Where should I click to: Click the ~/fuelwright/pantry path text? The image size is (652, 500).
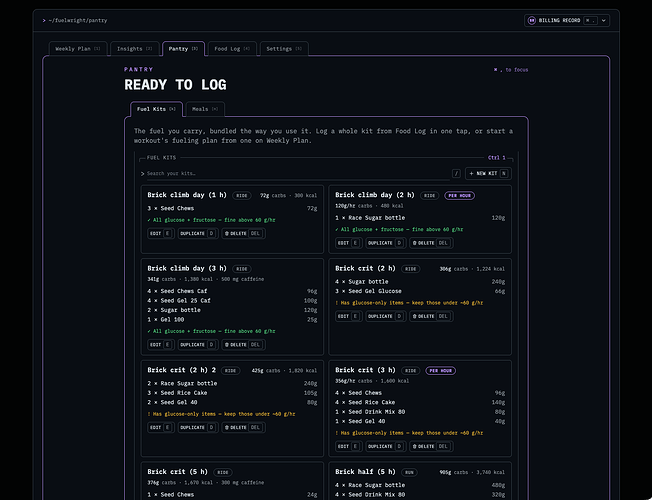pos(78,20)
